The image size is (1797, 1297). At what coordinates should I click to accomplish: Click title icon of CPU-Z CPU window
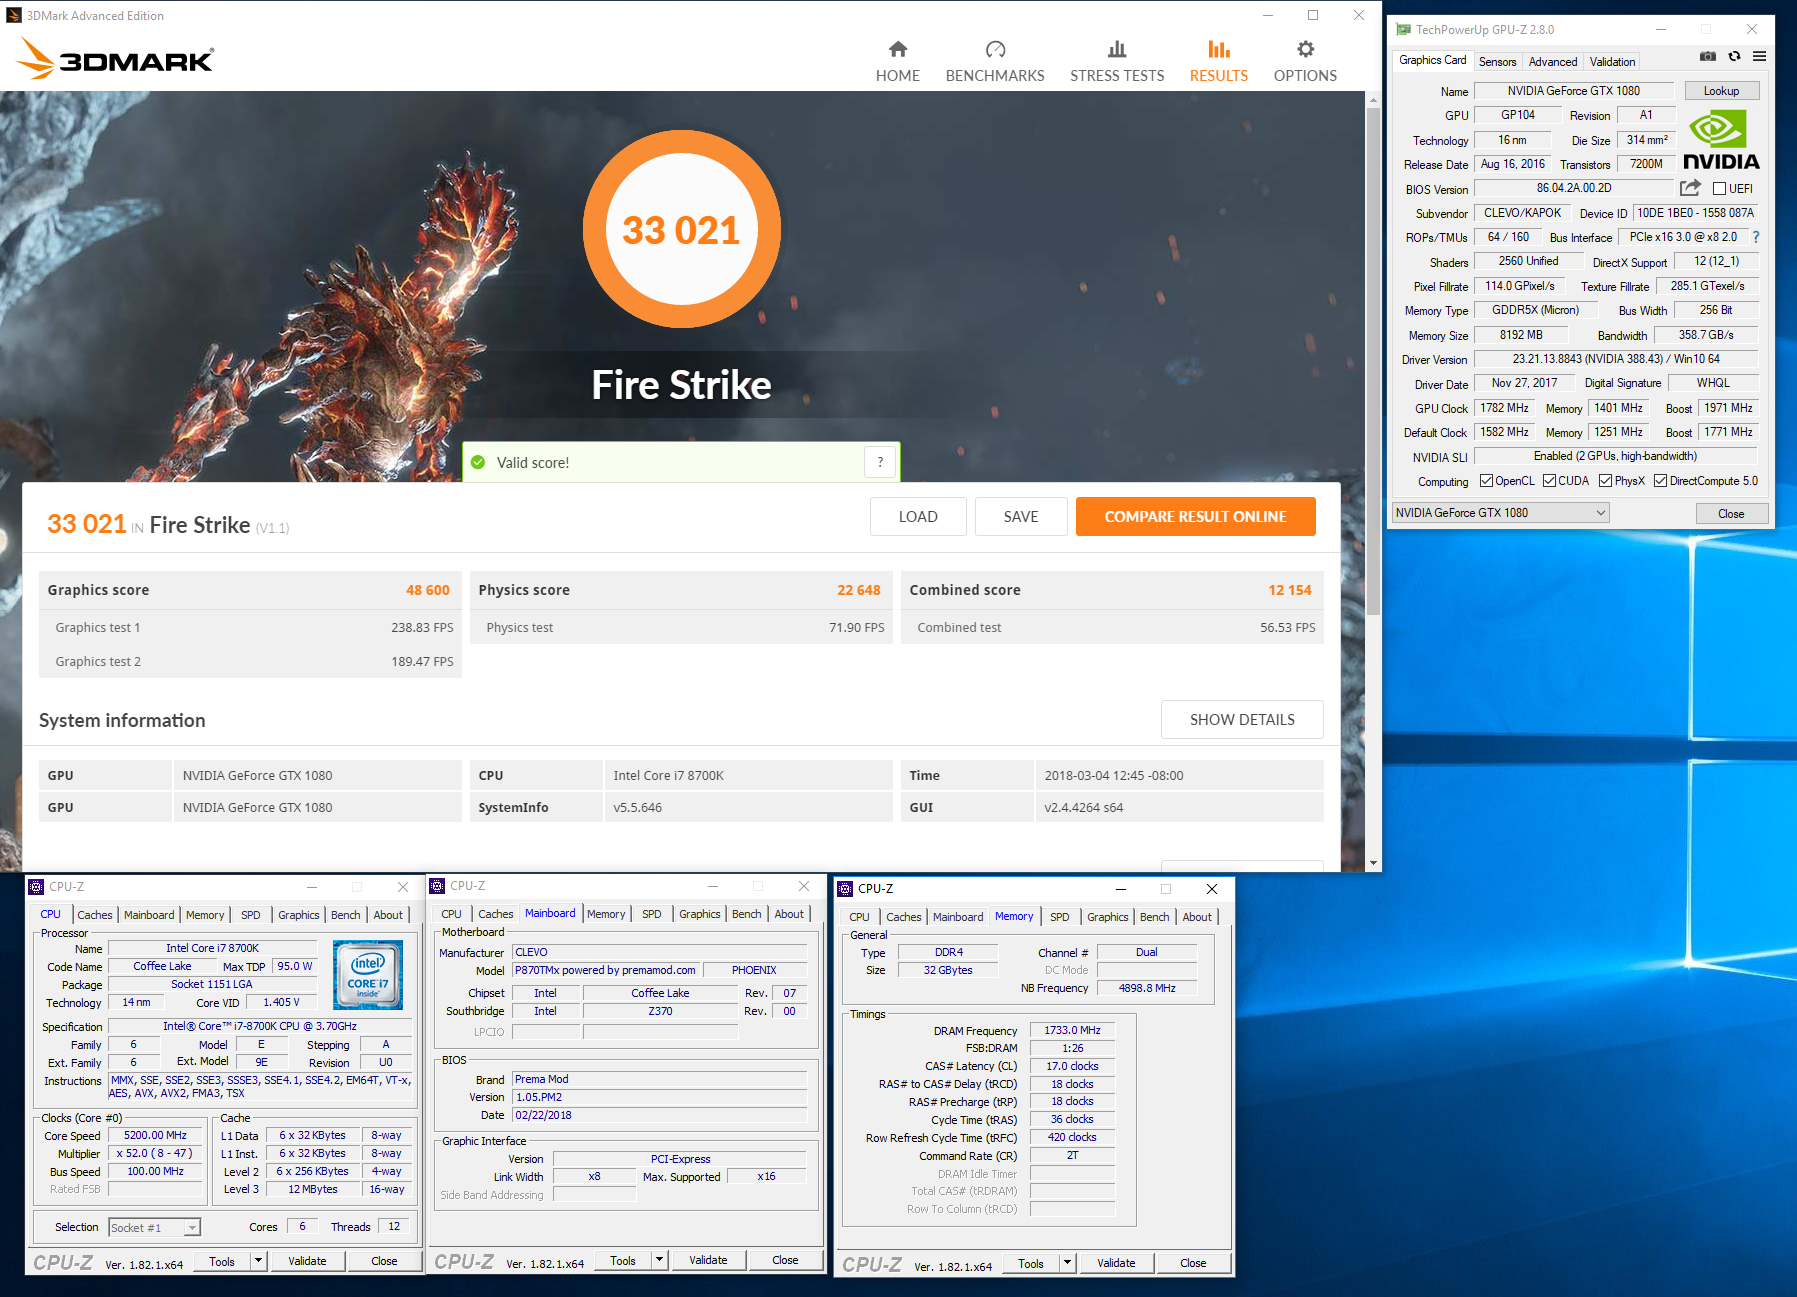coord(36,887)
